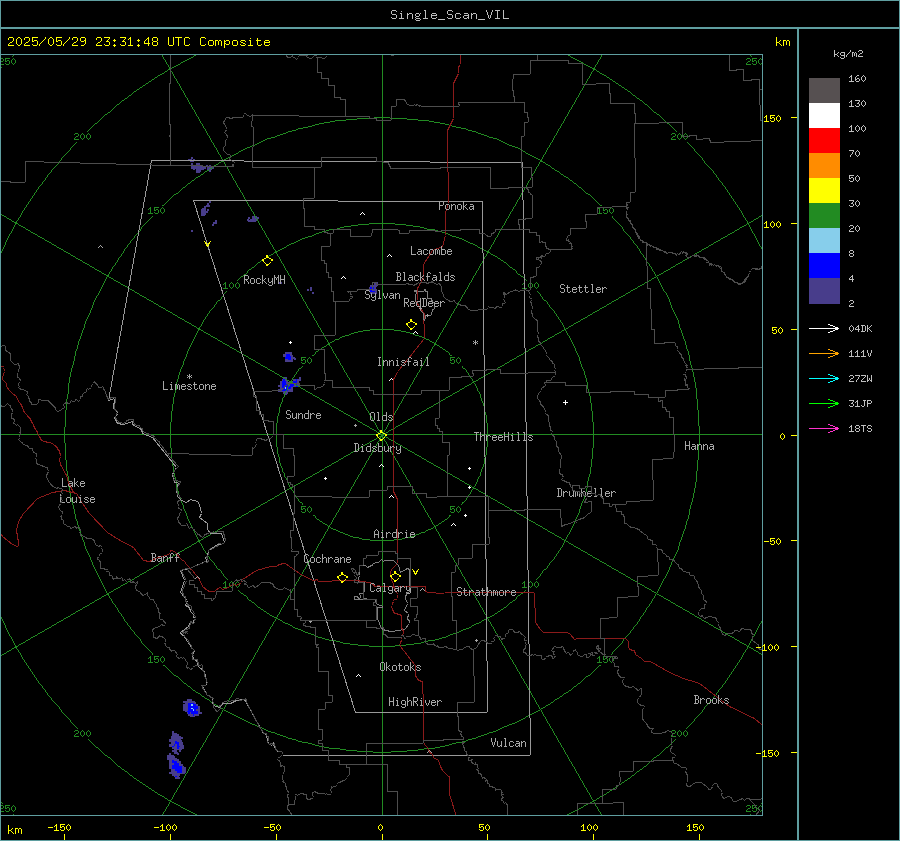The image size is (900, 841).
Task: Click the Single_Scan_VIL title text
Action: pos(449,15)
